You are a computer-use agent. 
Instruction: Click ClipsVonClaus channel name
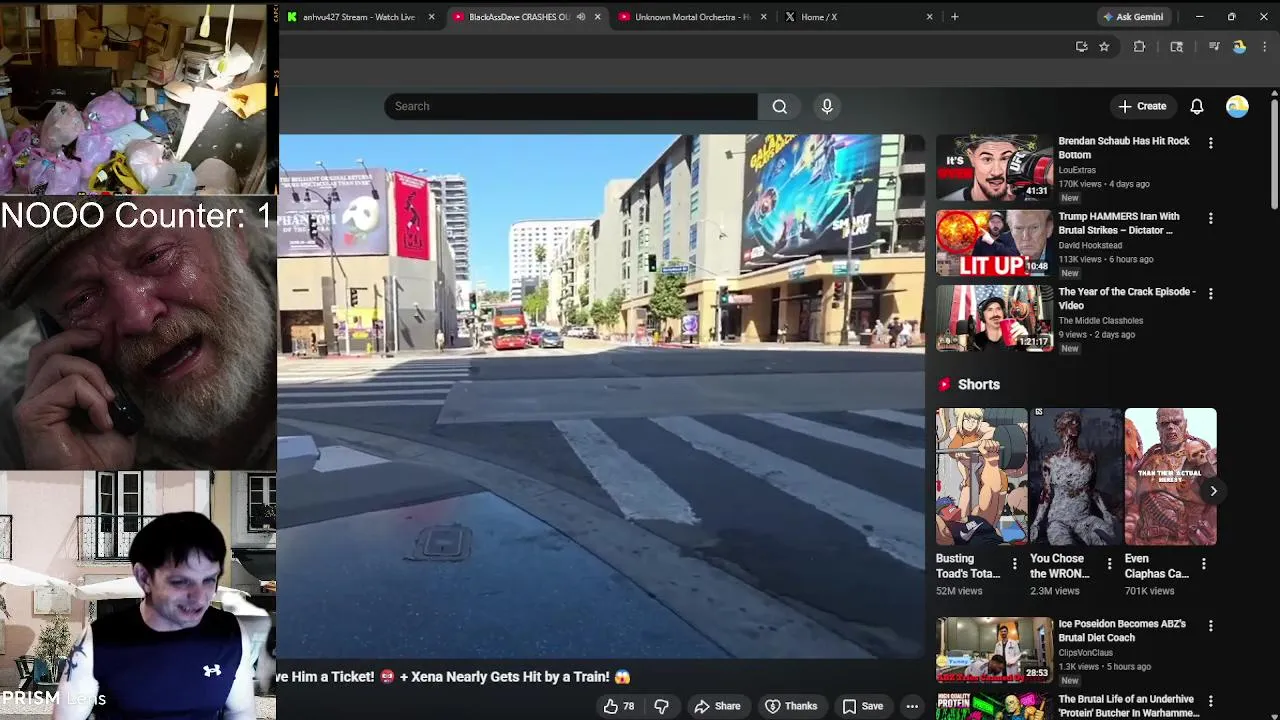point(1085,653)
